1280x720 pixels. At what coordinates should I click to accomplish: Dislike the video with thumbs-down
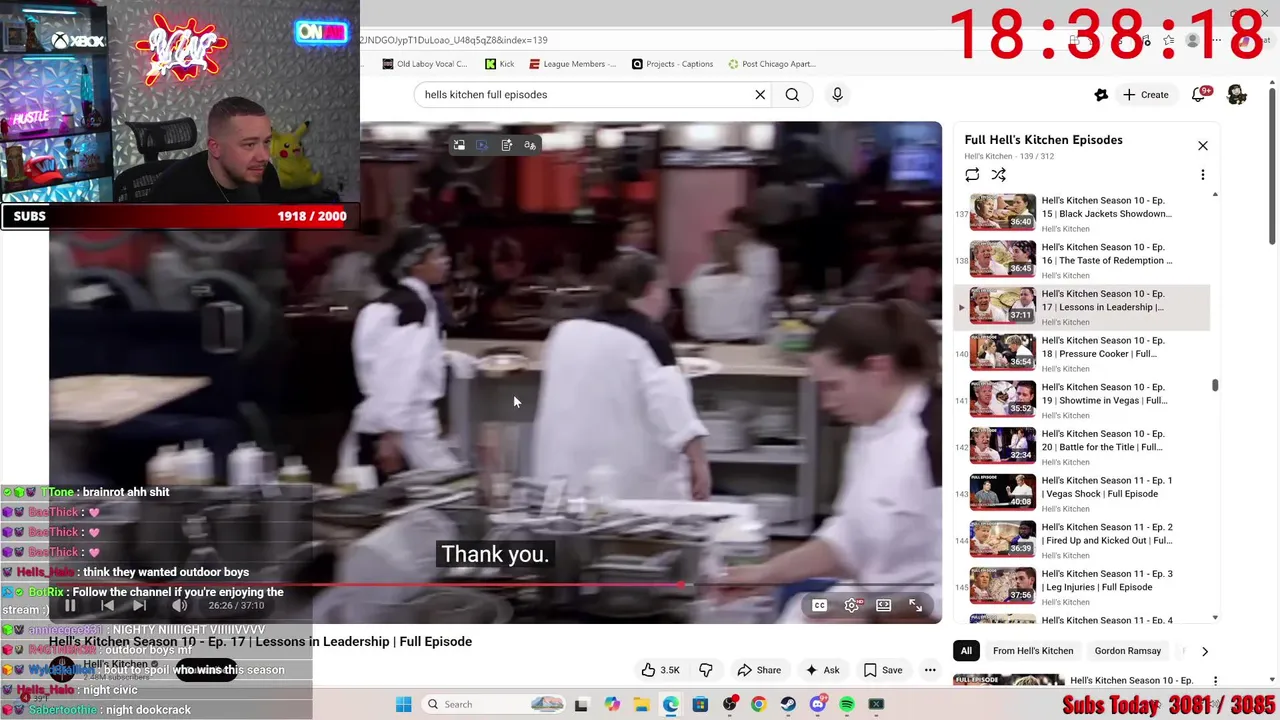706,670
